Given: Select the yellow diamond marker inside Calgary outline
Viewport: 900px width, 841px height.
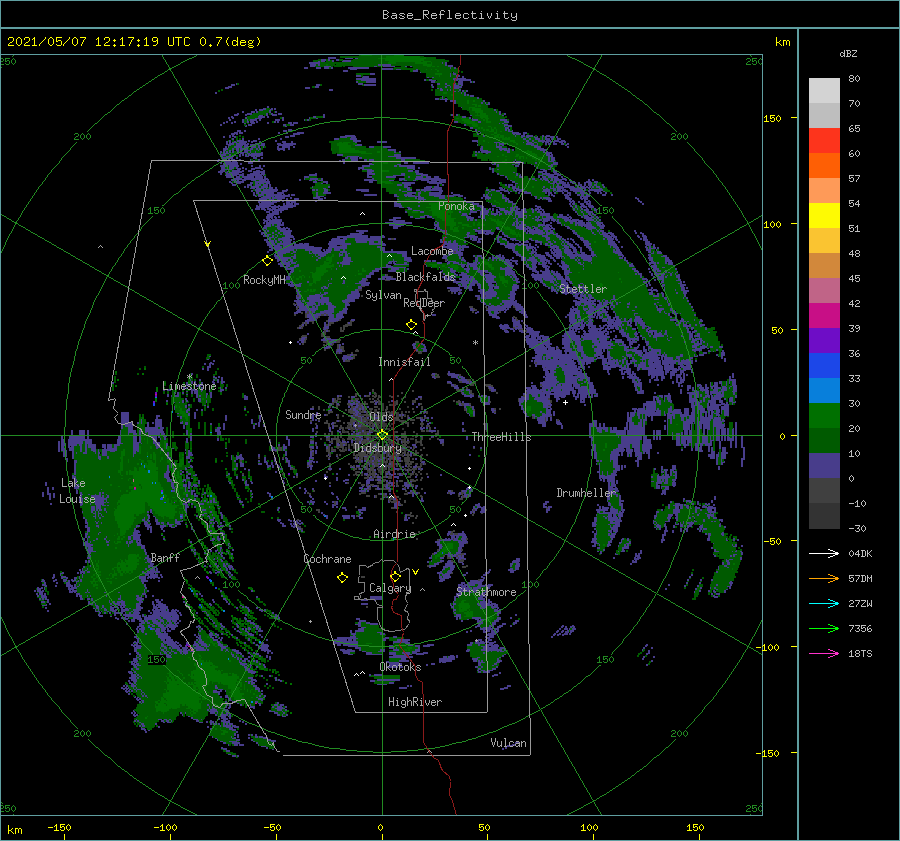Looking at the screenshot, I should click(395, 576).
